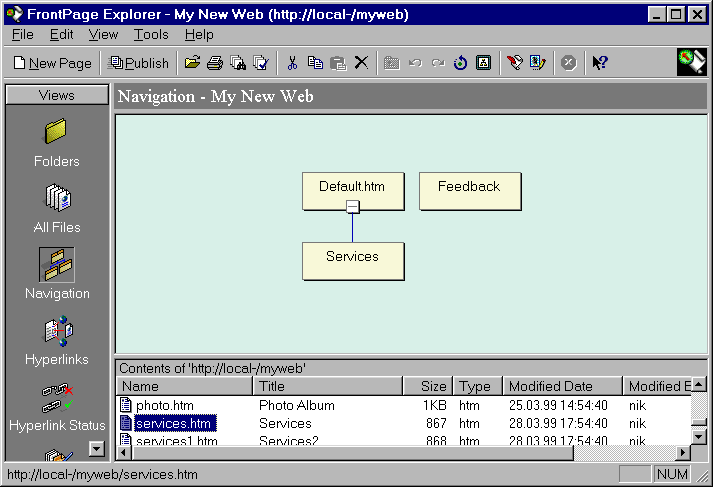The image size is (713, 487).
Task: Click the New Page button
Action: pos(52,63)
